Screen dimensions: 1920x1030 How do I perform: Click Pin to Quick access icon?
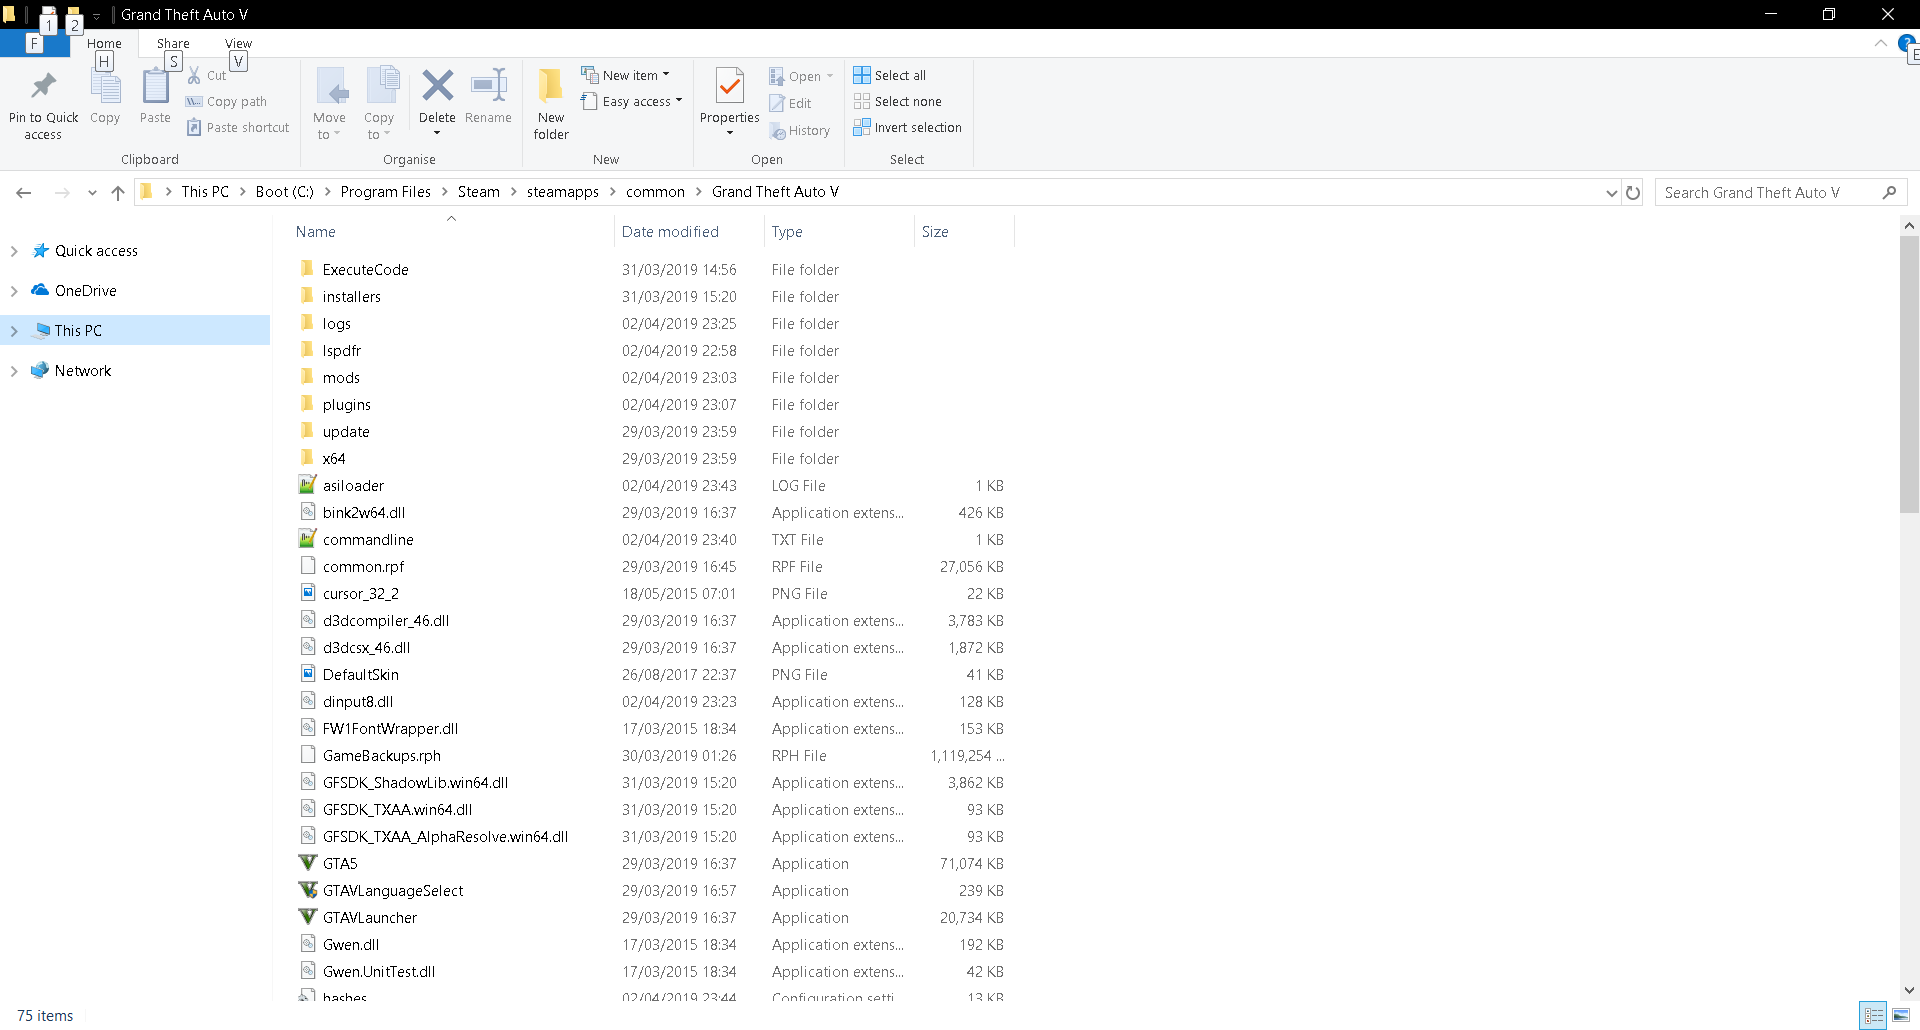click(43, 88)
